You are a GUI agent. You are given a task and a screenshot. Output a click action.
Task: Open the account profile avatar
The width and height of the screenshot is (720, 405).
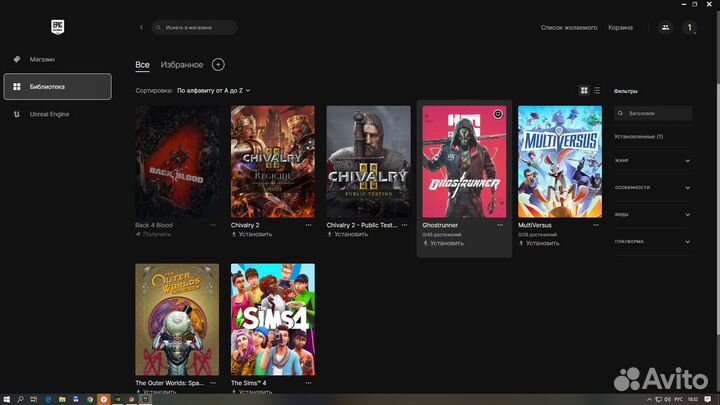pos(689,28)
